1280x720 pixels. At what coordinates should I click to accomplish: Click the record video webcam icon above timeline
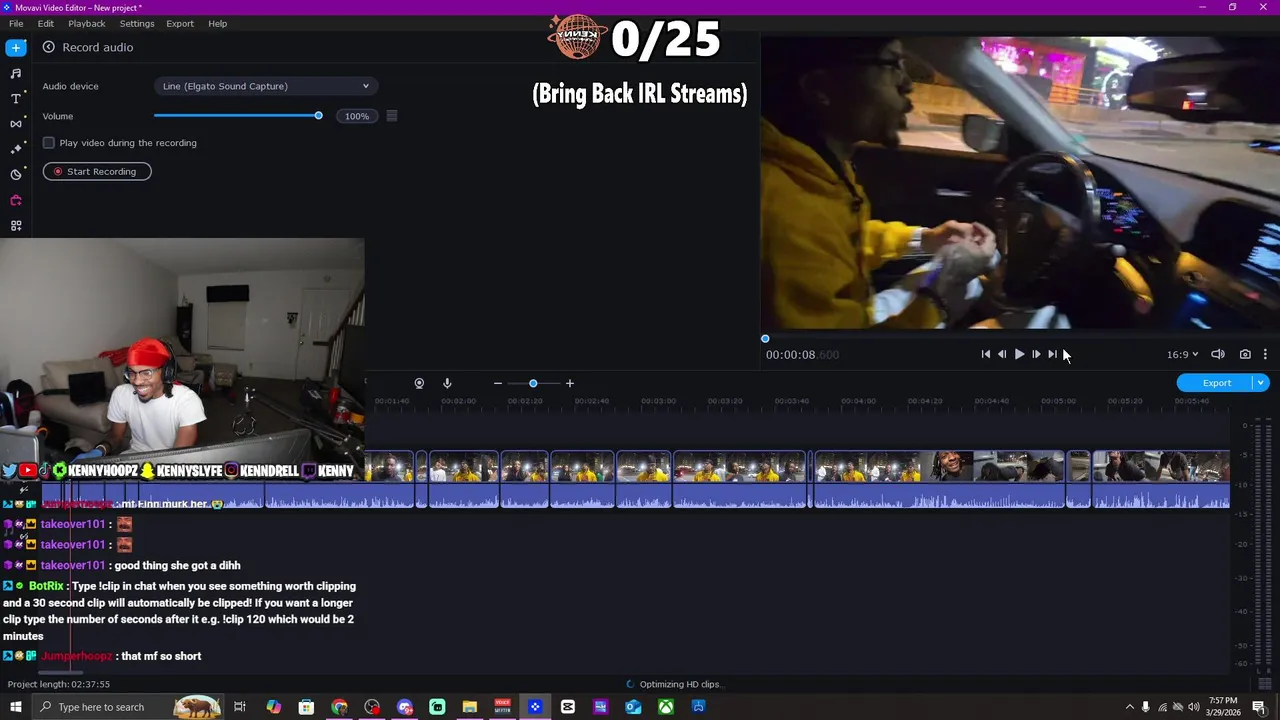coord(419,383)
